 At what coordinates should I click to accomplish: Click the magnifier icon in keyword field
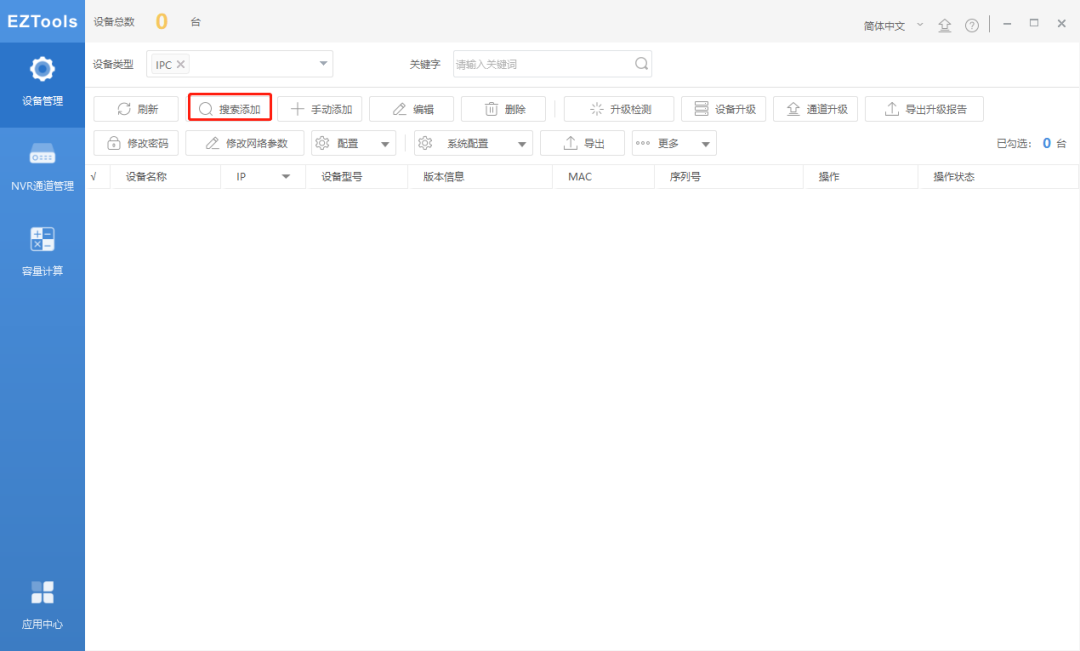[x=640, y=63]
